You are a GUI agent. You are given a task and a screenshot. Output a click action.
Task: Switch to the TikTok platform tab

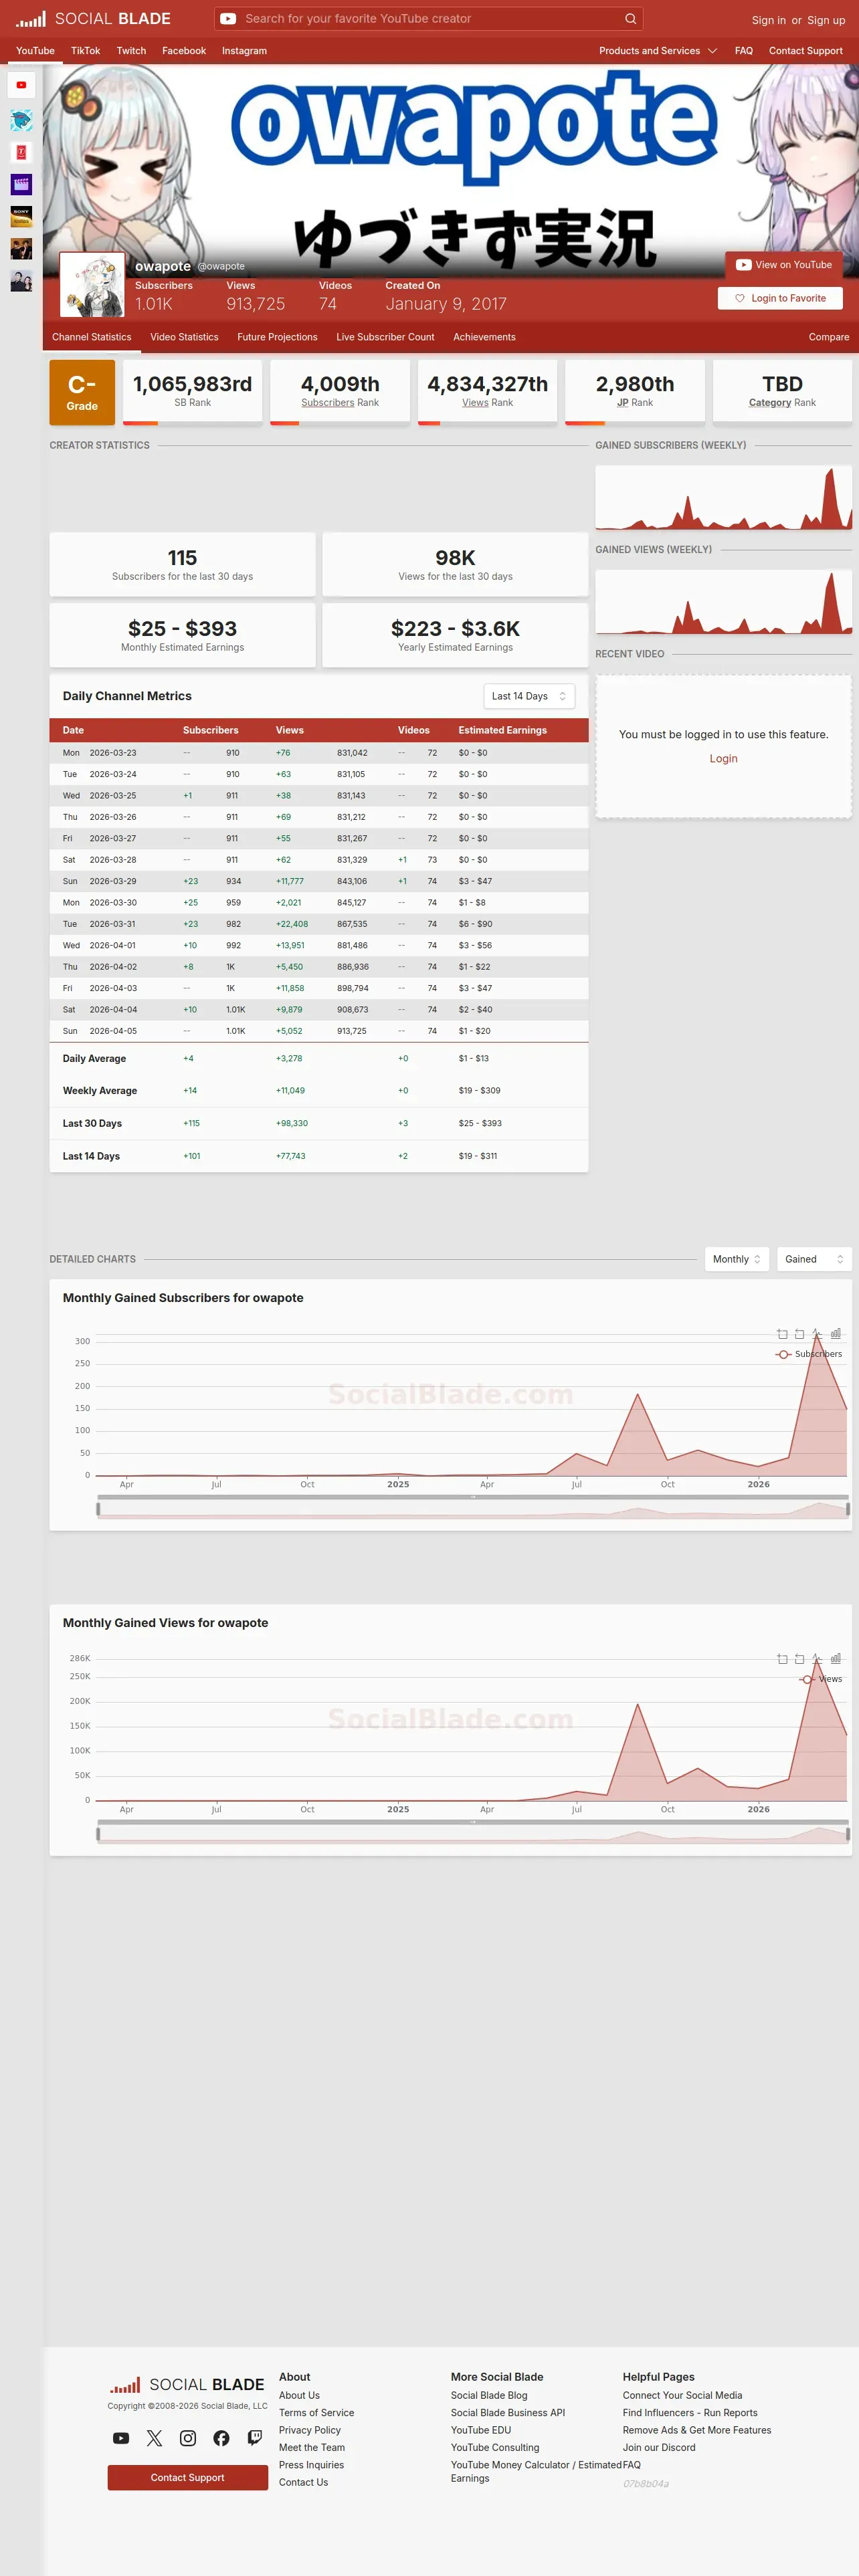tap(85, 51)
